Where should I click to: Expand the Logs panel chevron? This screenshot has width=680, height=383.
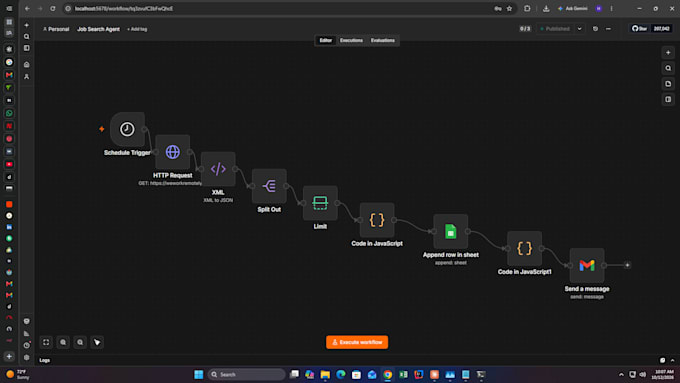pos(672,360)
